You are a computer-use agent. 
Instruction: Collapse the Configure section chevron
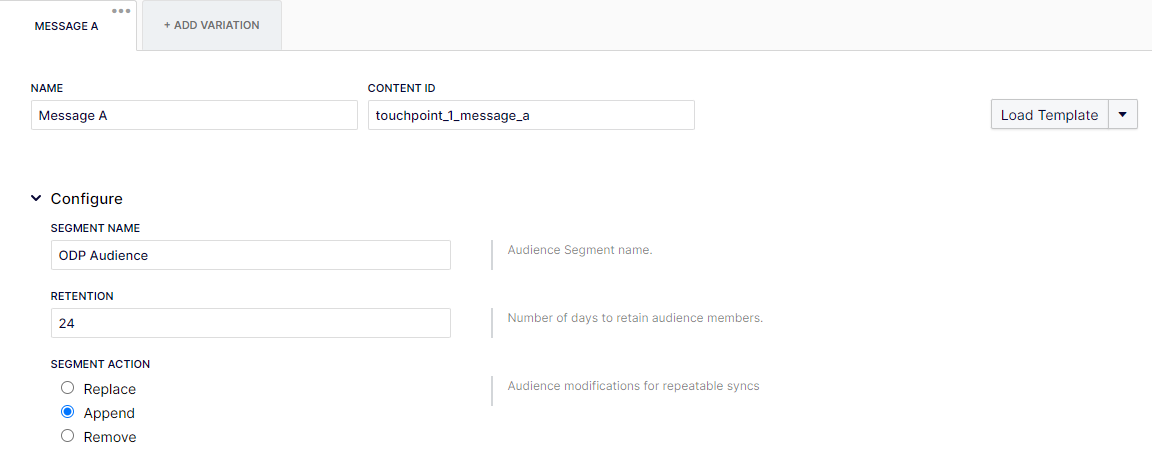coord(36,198)
